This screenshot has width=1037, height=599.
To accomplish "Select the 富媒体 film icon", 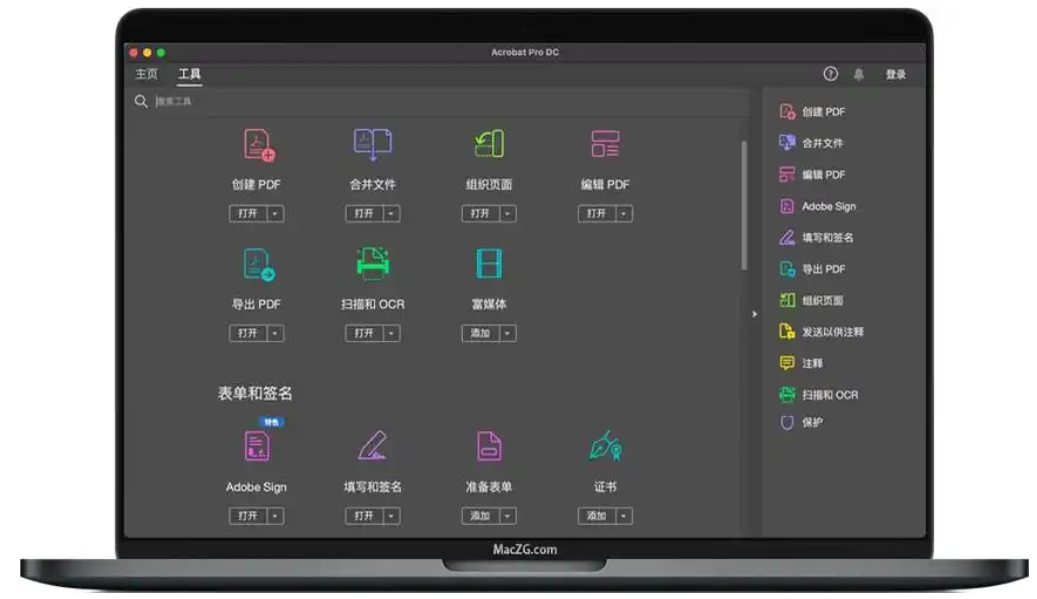I will [x=489, y=263].
